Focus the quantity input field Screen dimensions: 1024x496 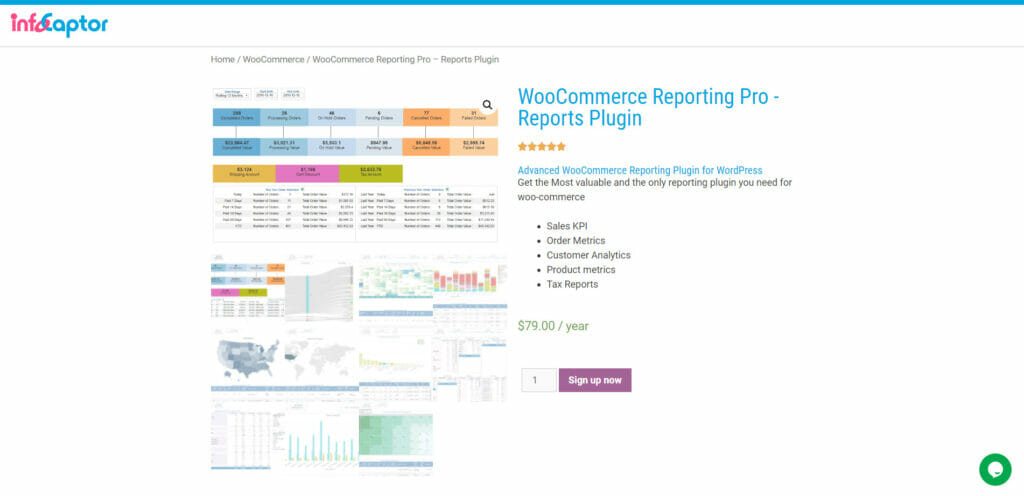pos(538,380)
